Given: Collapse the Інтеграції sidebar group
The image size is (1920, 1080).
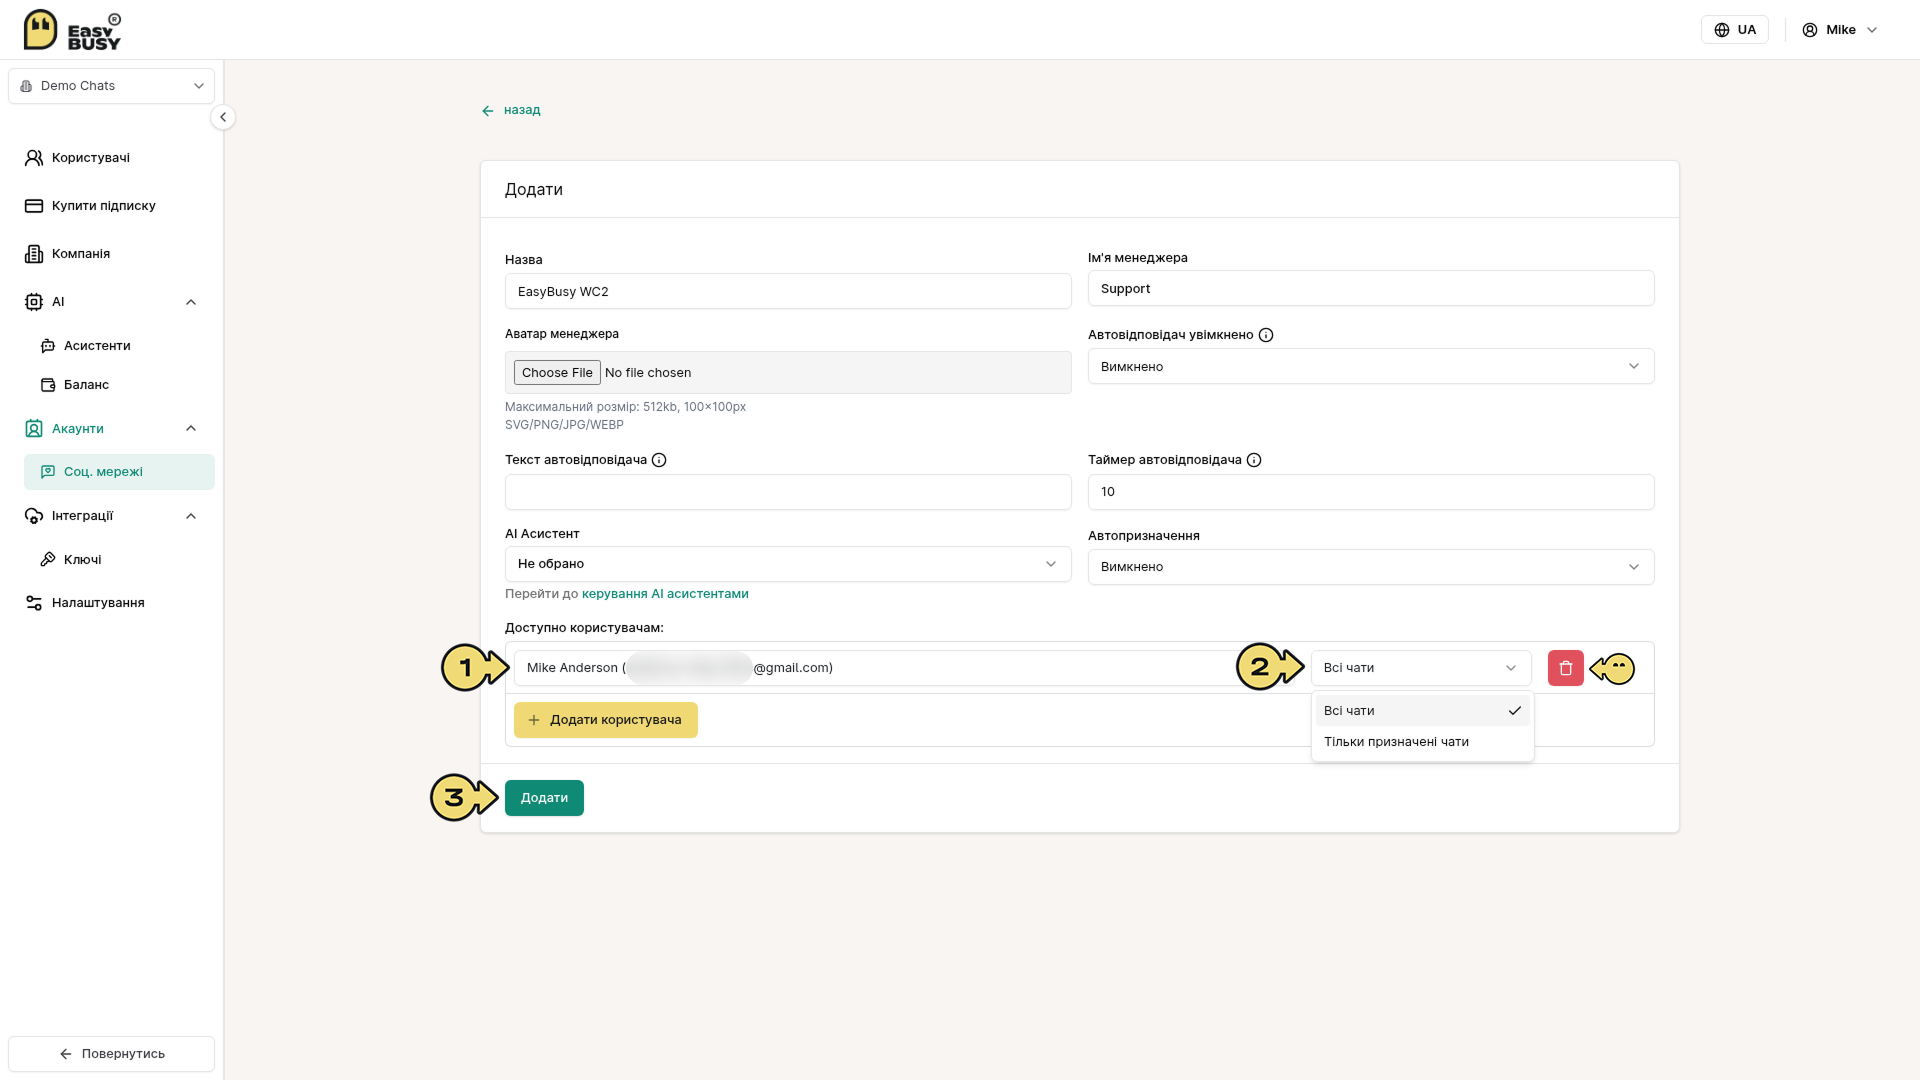Looking at the screenshot, I should pos(191,516).
